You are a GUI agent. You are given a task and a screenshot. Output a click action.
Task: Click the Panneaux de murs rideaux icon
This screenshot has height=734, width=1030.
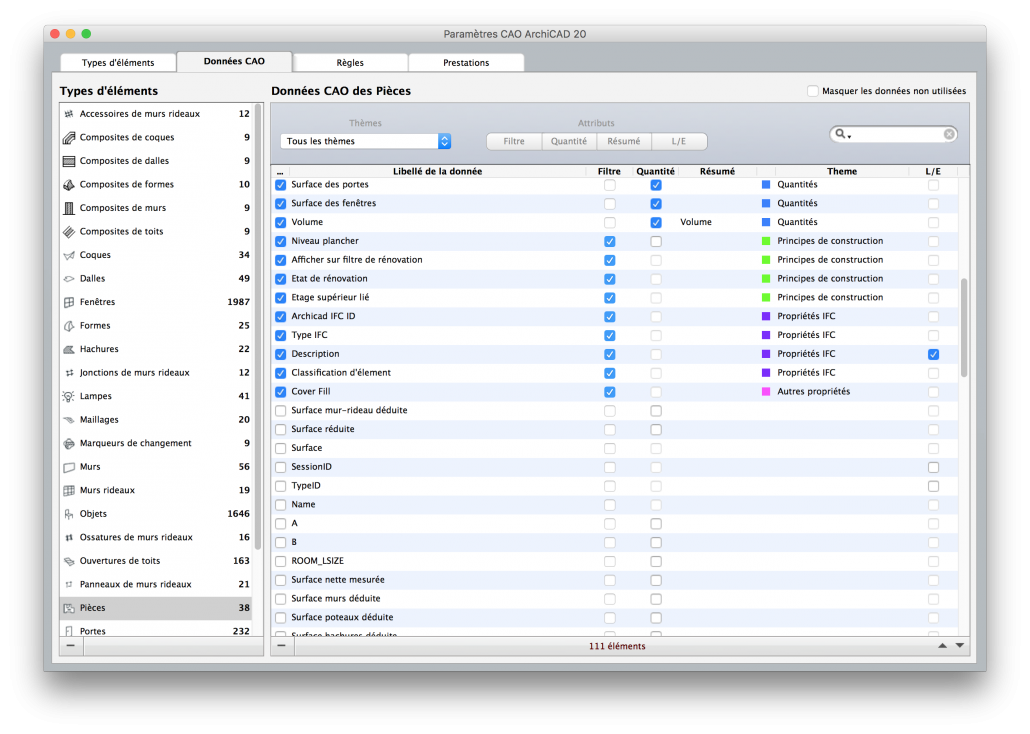69,585
